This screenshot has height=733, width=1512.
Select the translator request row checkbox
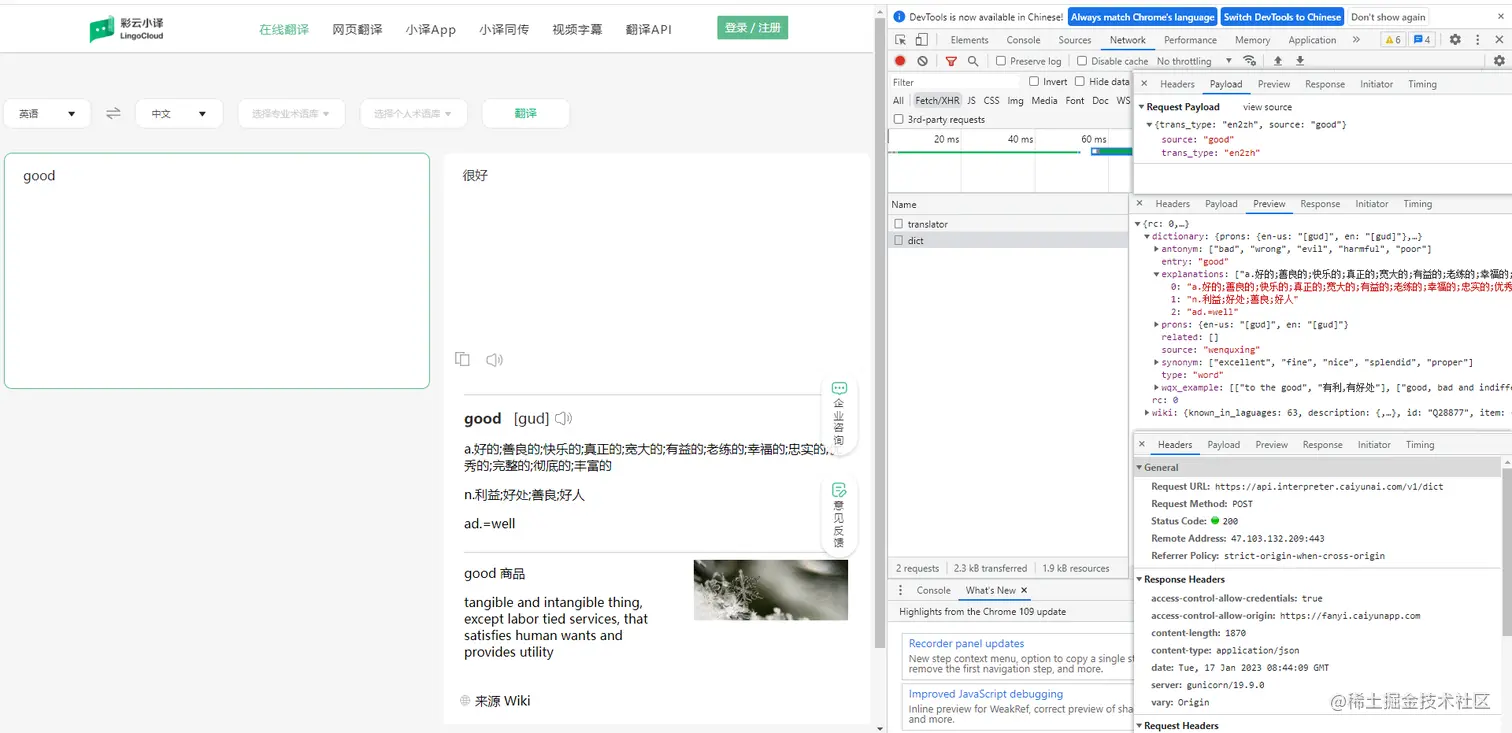[x=899, y=224]
